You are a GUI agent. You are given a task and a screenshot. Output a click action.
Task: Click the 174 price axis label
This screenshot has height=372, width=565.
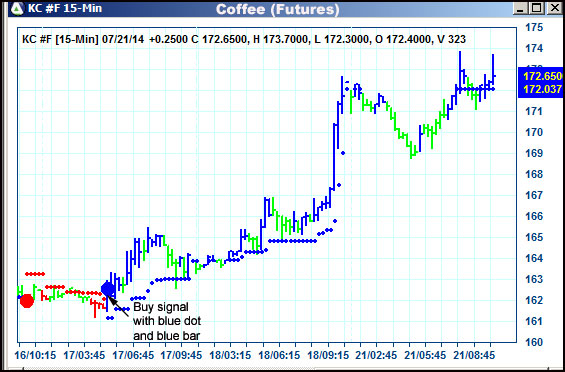(x=534, y=48)
